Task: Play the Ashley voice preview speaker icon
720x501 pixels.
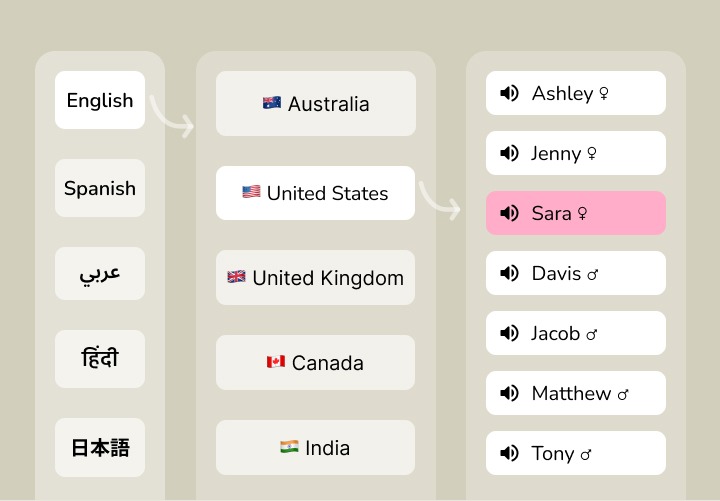Action: click(x=509, y=93)
